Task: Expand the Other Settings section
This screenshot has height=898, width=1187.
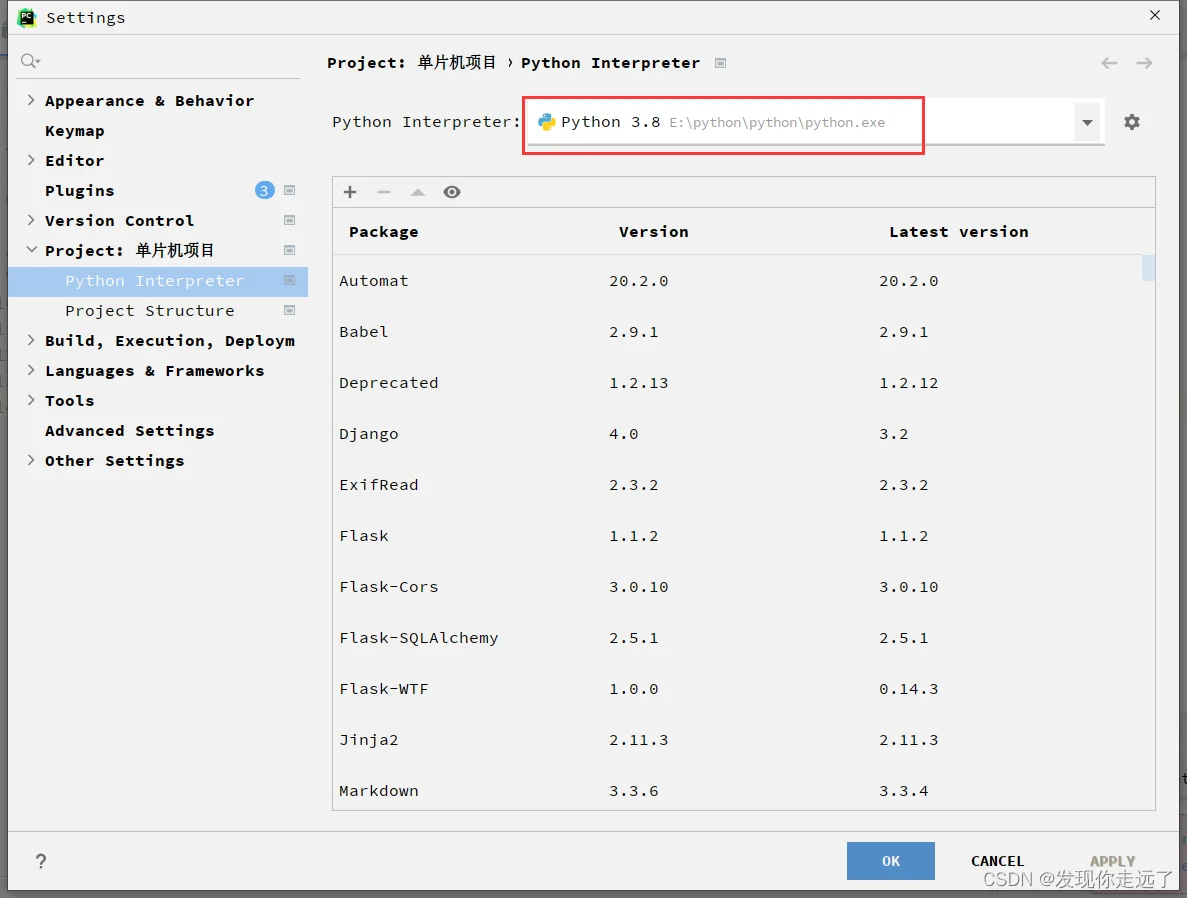Action: (31, 460)
